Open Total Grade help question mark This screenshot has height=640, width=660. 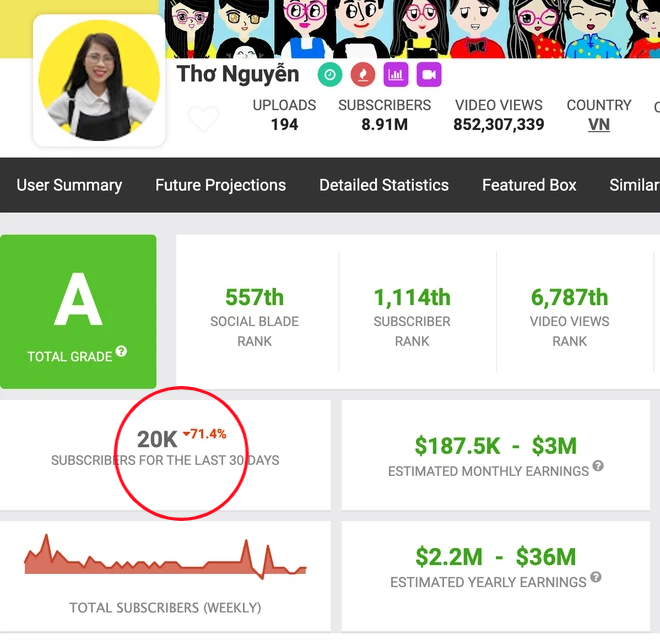(121, 351)
